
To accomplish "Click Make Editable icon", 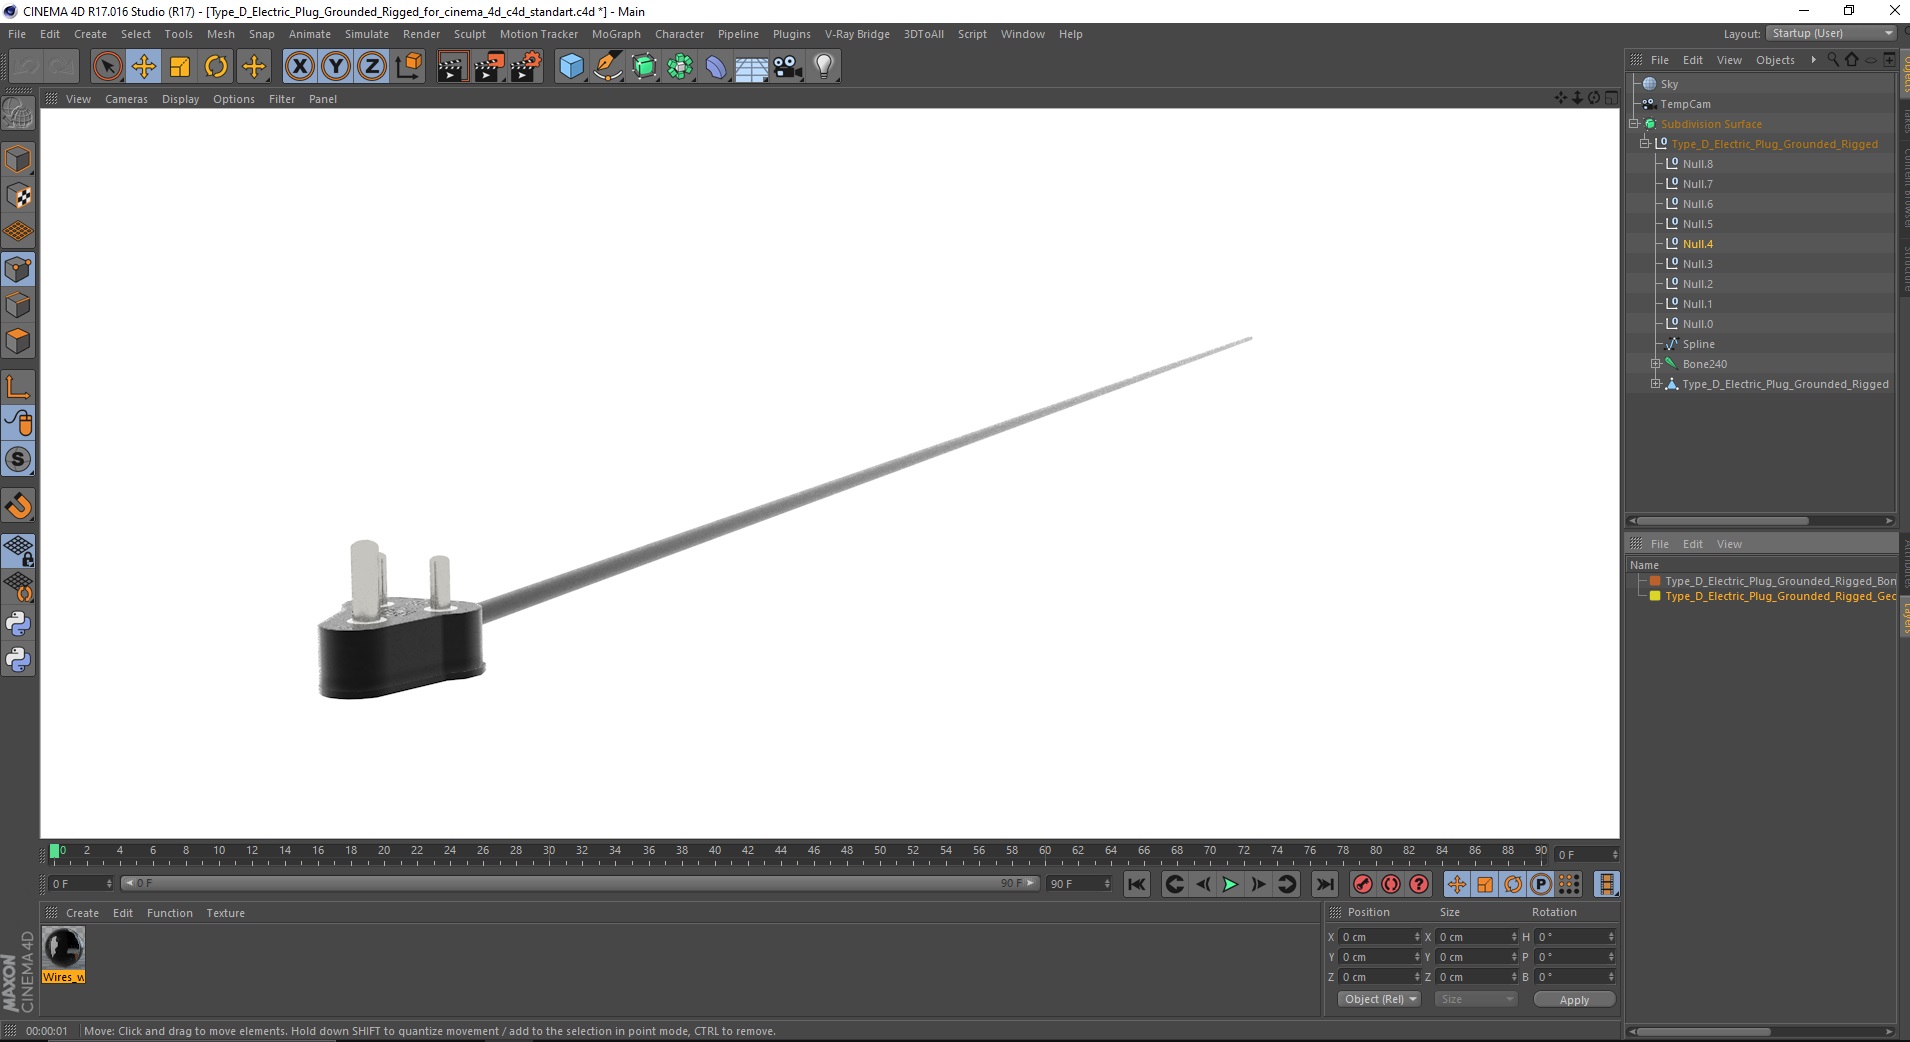I will tap(18, 114).
